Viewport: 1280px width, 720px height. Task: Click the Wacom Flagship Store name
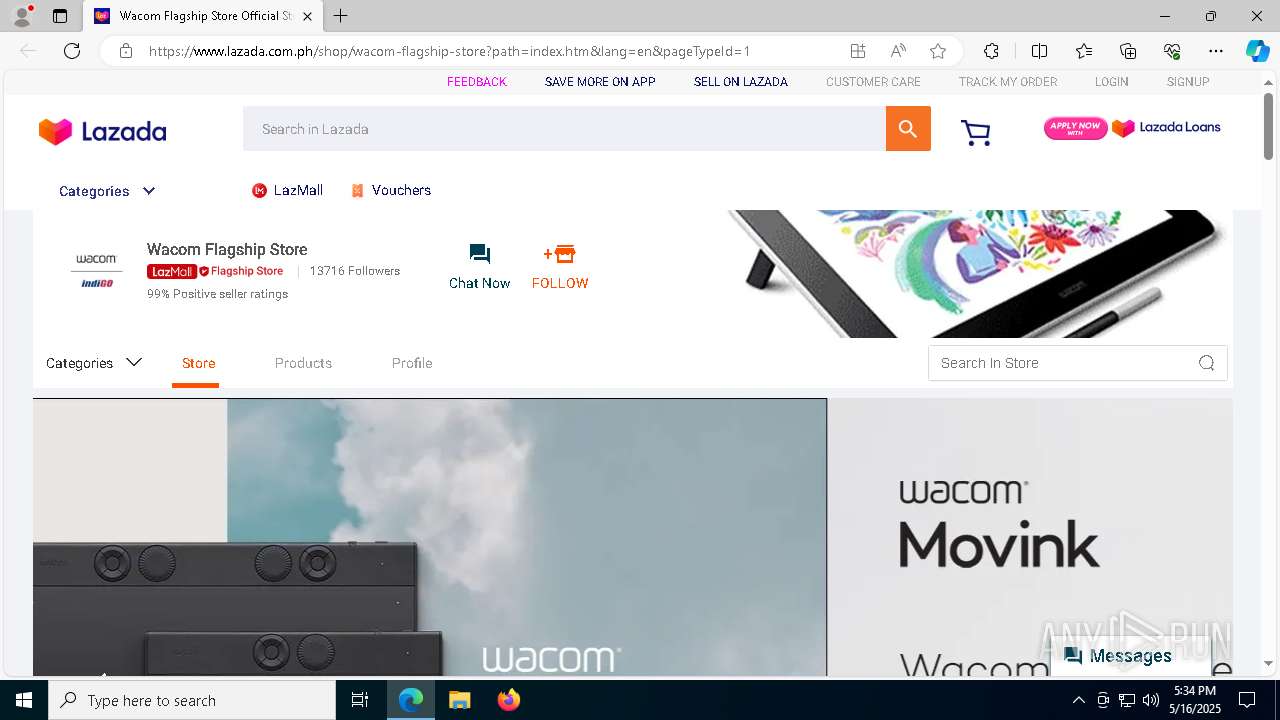pyautogui.click(x=227, y=250)
